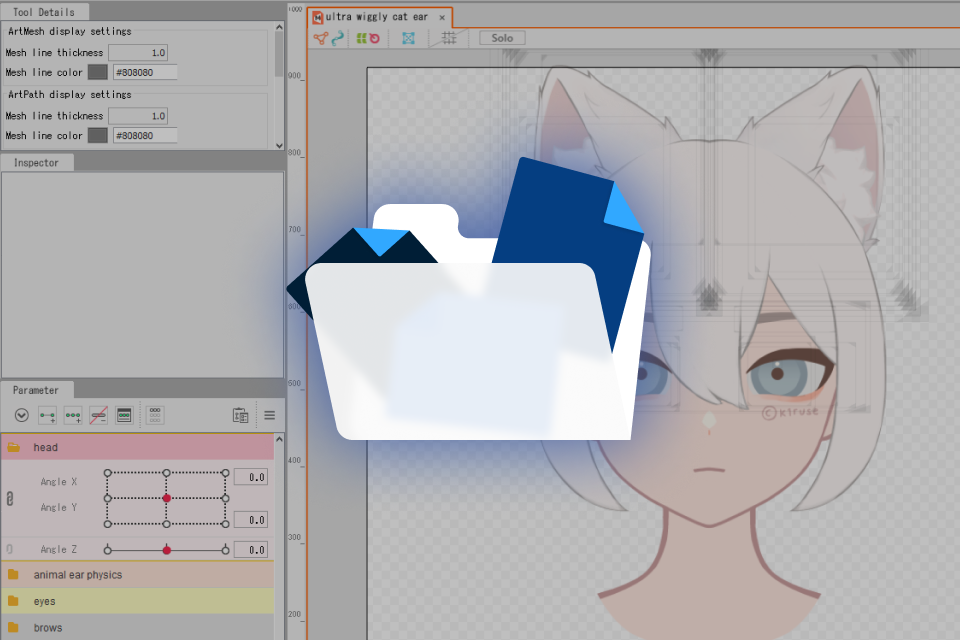Click the dotted grid parameter icon
This screenshot has width=960, height=640.
pyautogui.click(x=155, y=415)
